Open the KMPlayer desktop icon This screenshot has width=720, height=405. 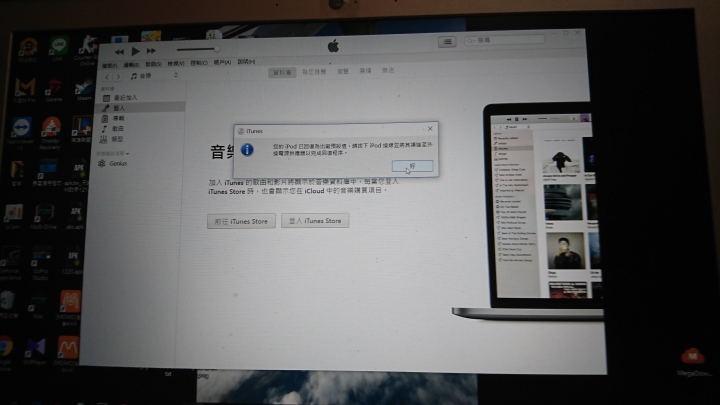click(x=35, y=352)
